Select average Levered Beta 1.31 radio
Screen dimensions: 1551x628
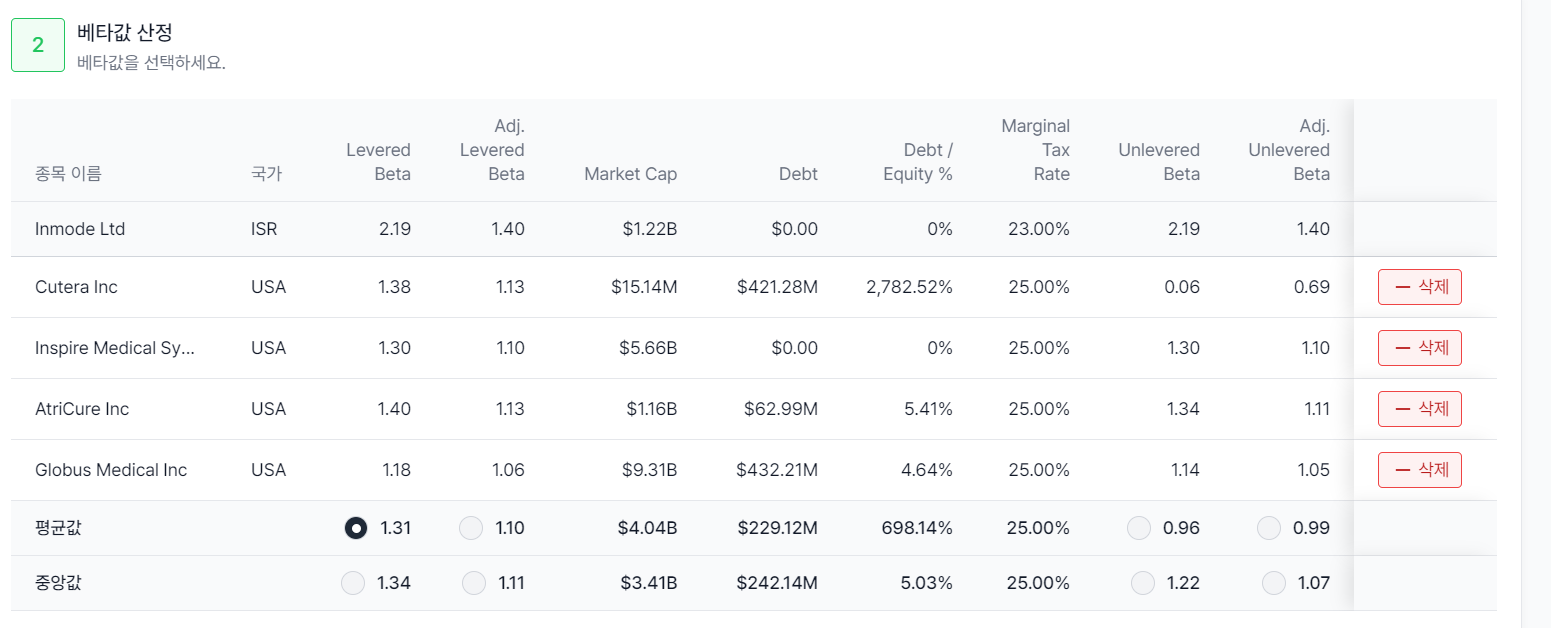point(355,528)
